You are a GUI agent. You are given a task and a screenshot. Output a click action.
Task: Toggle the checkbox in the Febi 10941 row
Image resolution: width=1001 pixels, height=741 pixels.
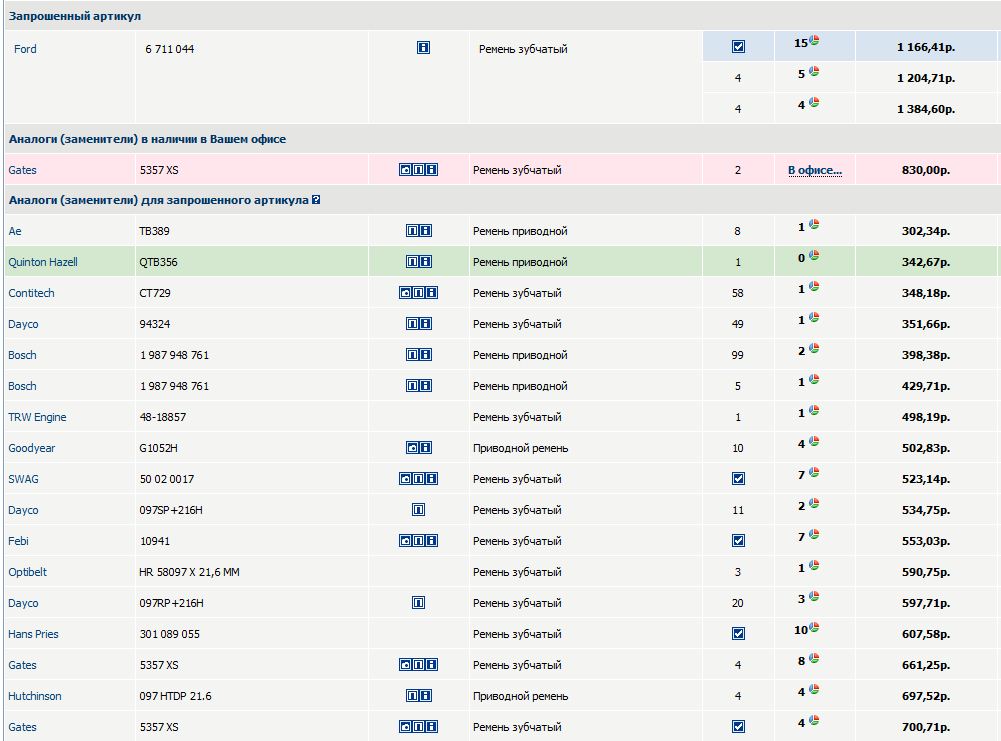point(738,541)
